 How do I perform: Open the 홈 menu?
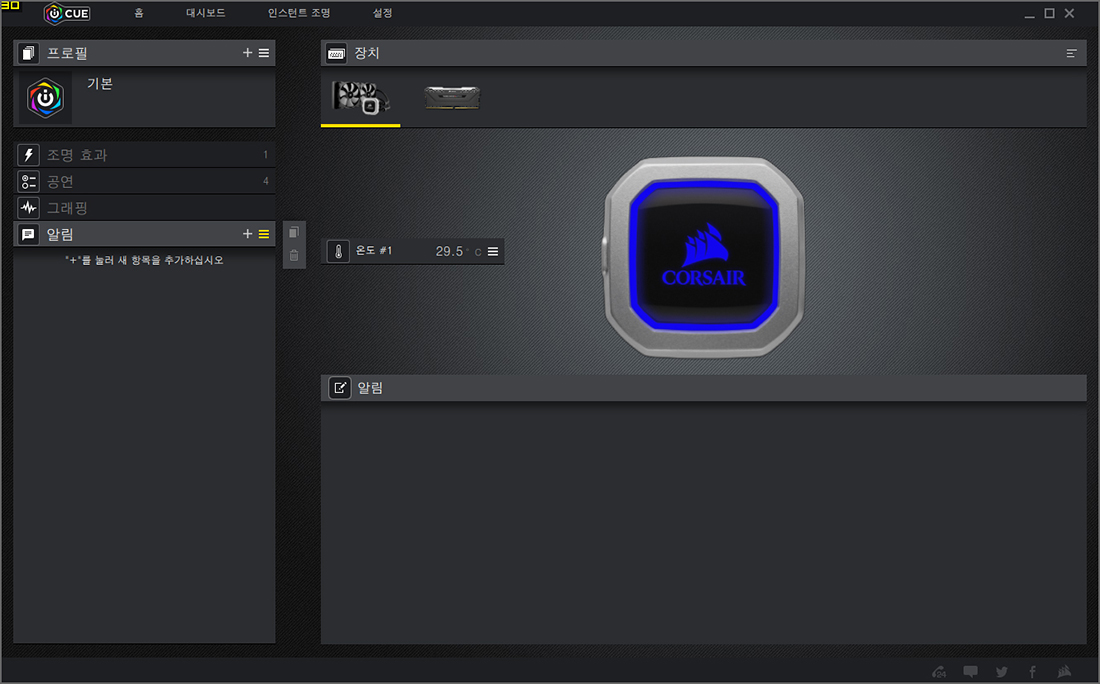tap(139, 13)
